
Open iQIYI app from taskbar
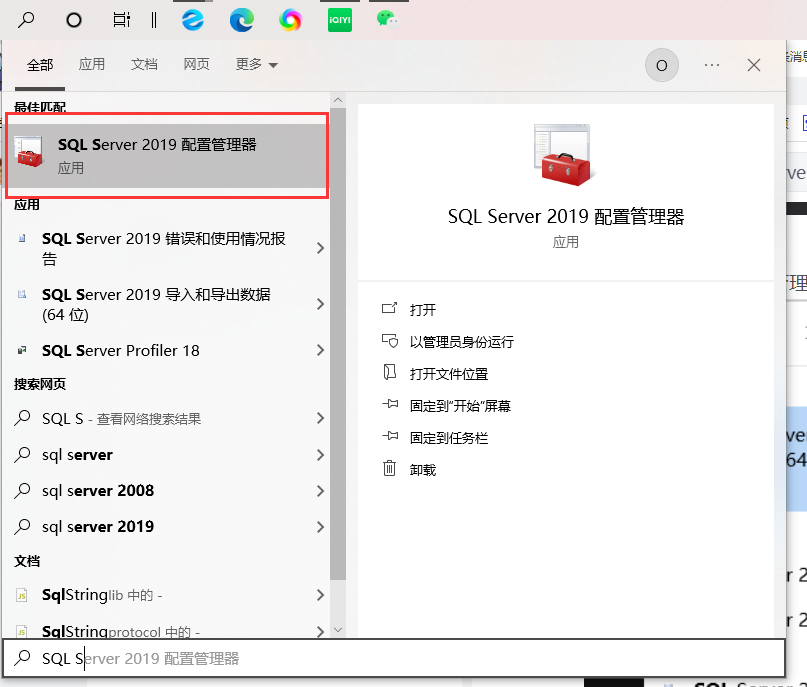[x=340, y=20]
